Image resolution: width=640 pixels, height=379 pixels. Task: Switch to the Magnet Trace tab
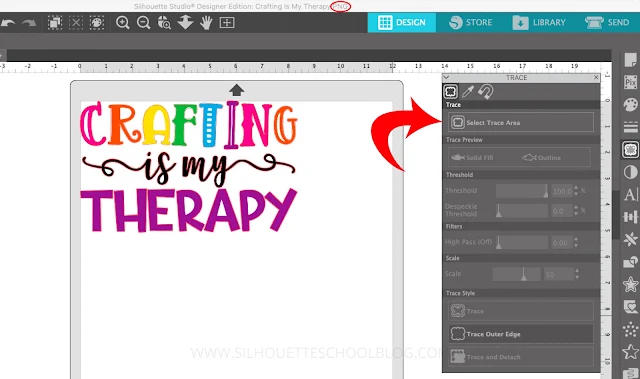[485, 91]
